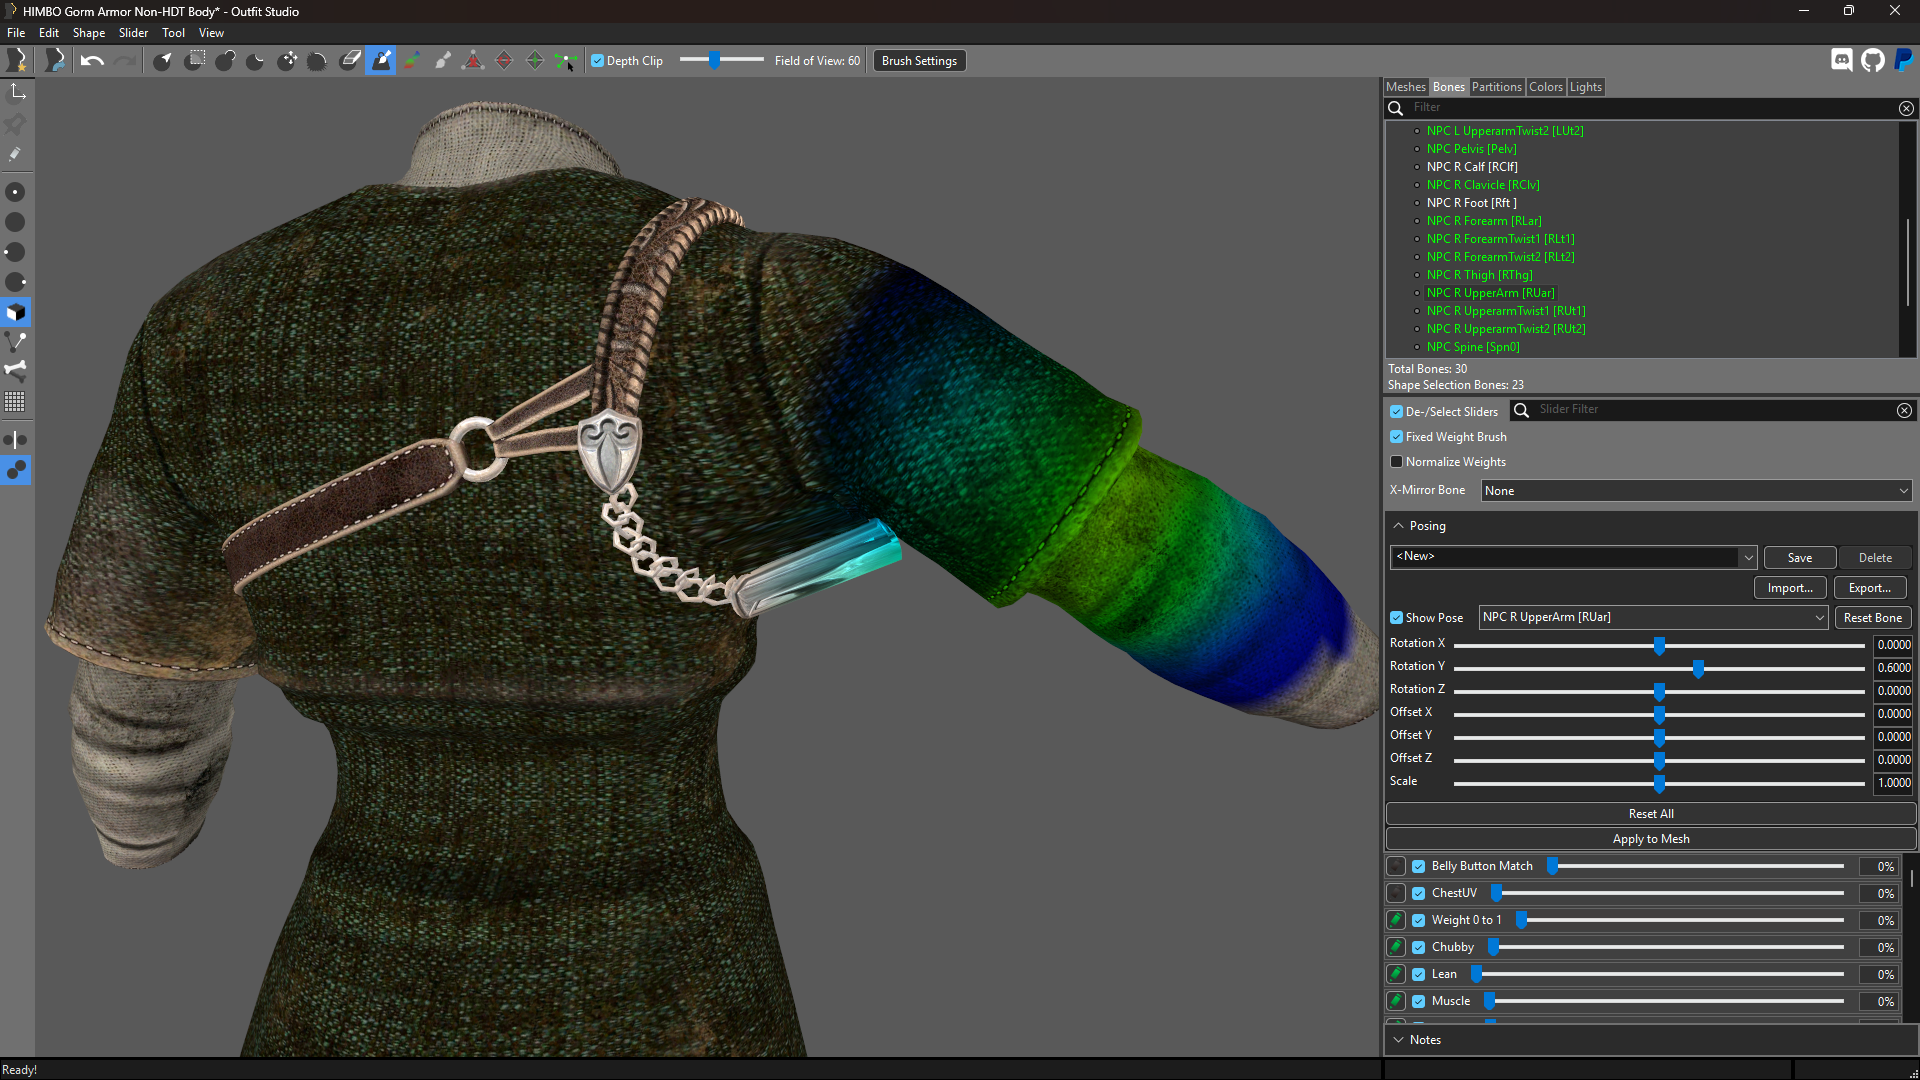Toggle the Depth Clip checkbox
This screenshot has height=1080, width=1920.
point(598,61)
